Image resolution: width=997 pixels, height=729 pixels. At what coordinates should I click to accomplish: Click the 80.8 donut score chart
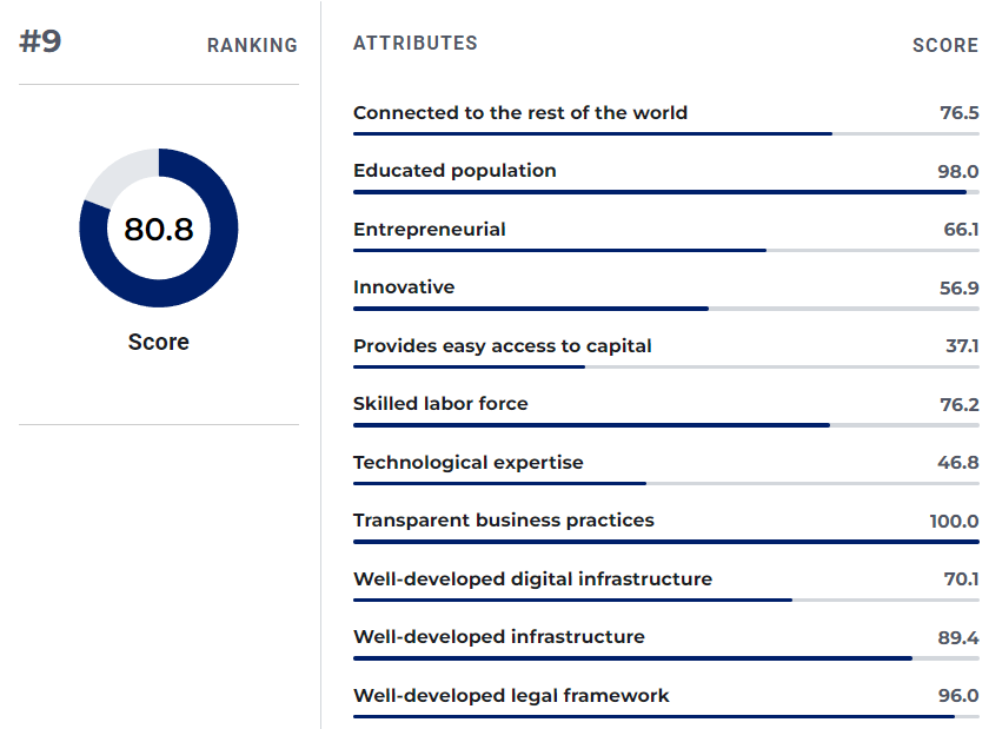[x=159, y=228]
